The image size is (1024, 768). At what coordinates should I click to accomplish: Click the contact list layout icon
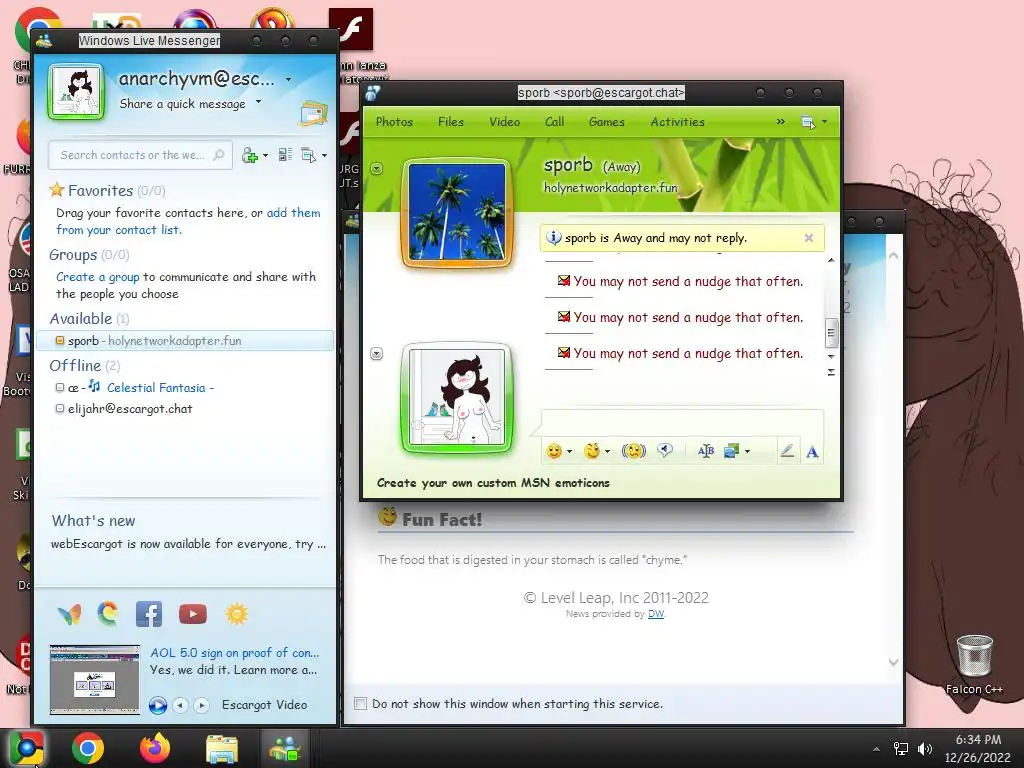(x=285, y=155)
